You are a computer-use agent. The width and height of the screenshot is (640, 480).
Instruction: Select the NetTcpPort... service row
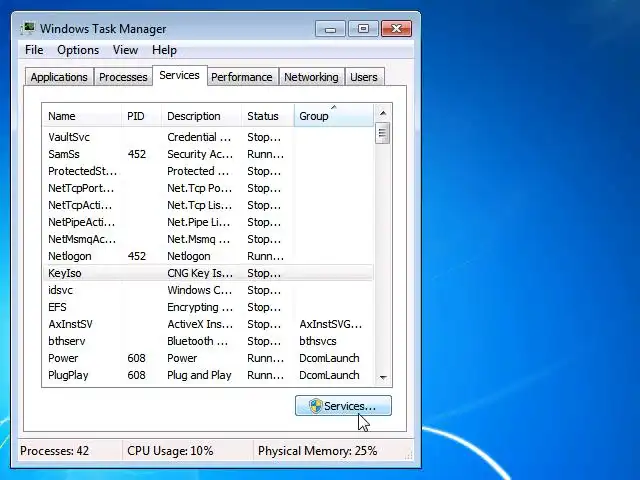point(208,188)
